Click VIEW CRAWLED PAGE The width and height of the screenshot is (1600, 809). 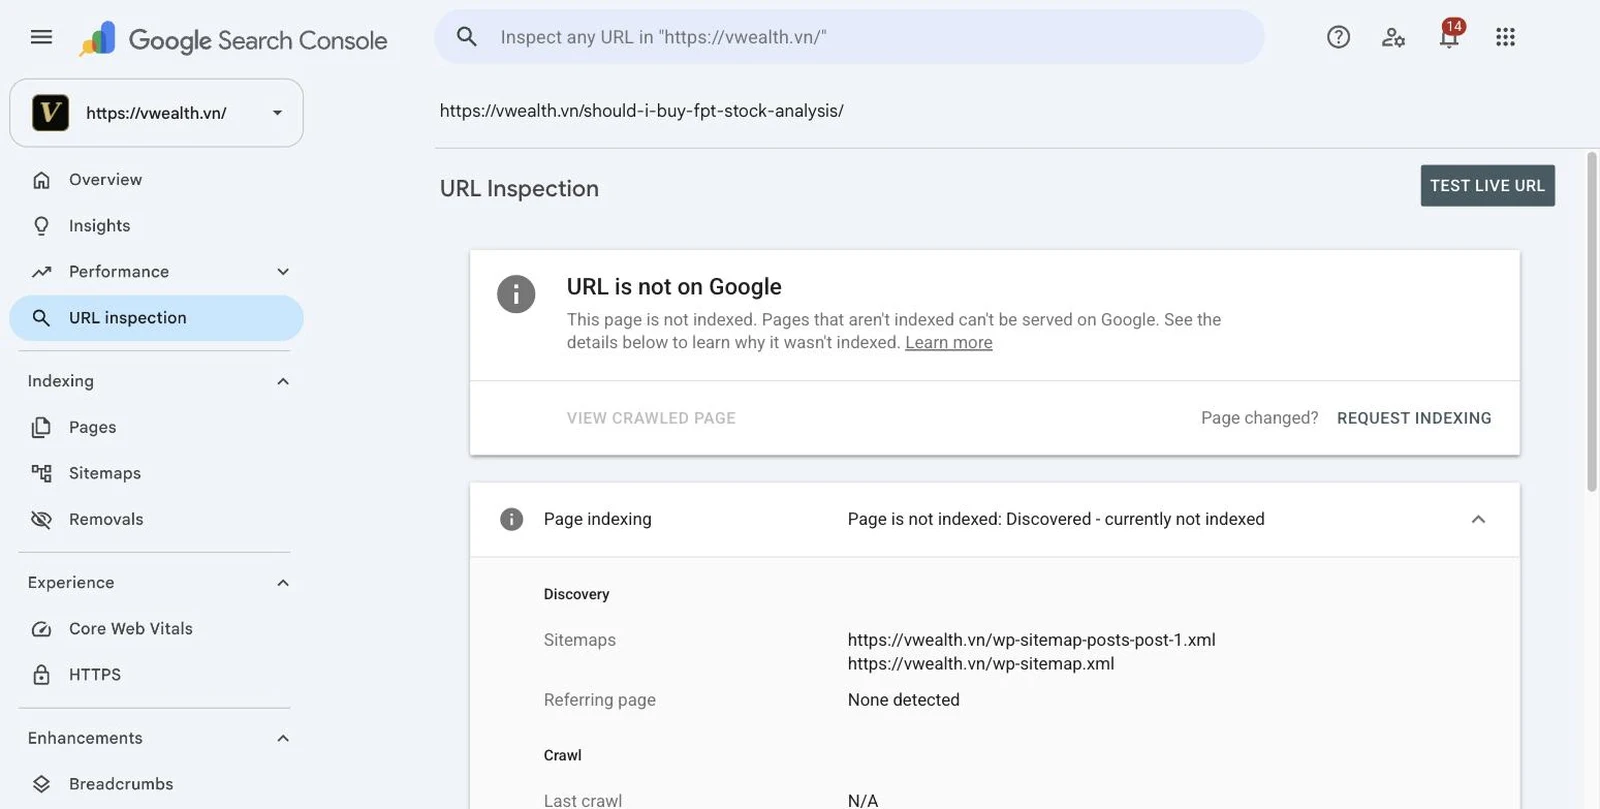651,418
